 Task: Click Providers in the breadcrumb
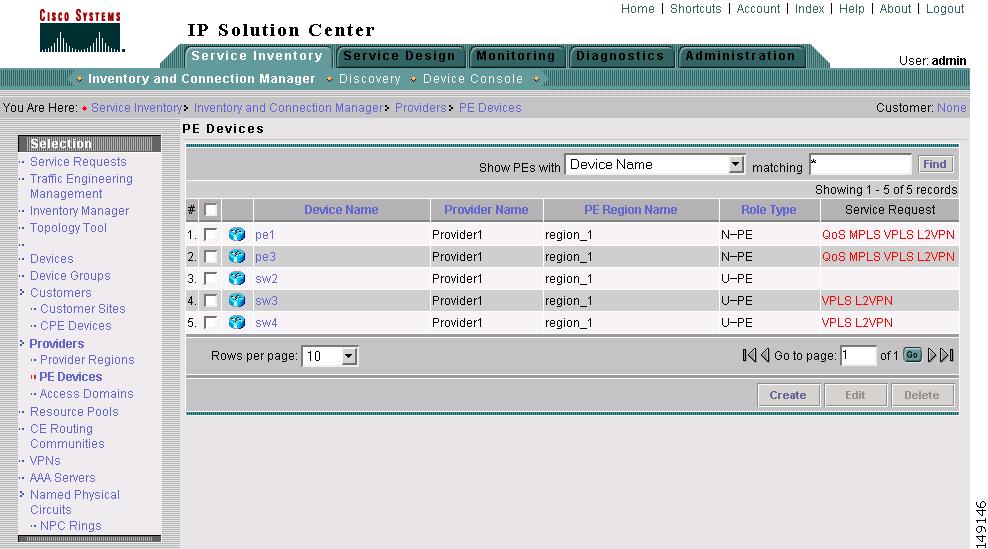(421, 108)
